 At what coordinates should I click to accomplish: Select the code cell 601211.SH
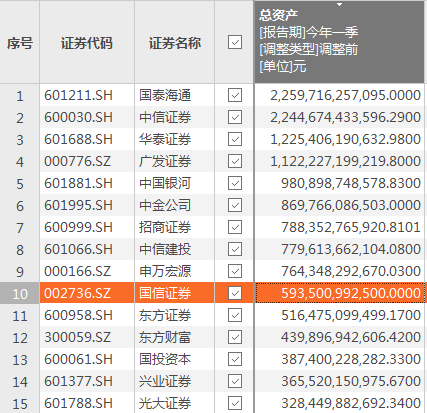click(87, 95)
